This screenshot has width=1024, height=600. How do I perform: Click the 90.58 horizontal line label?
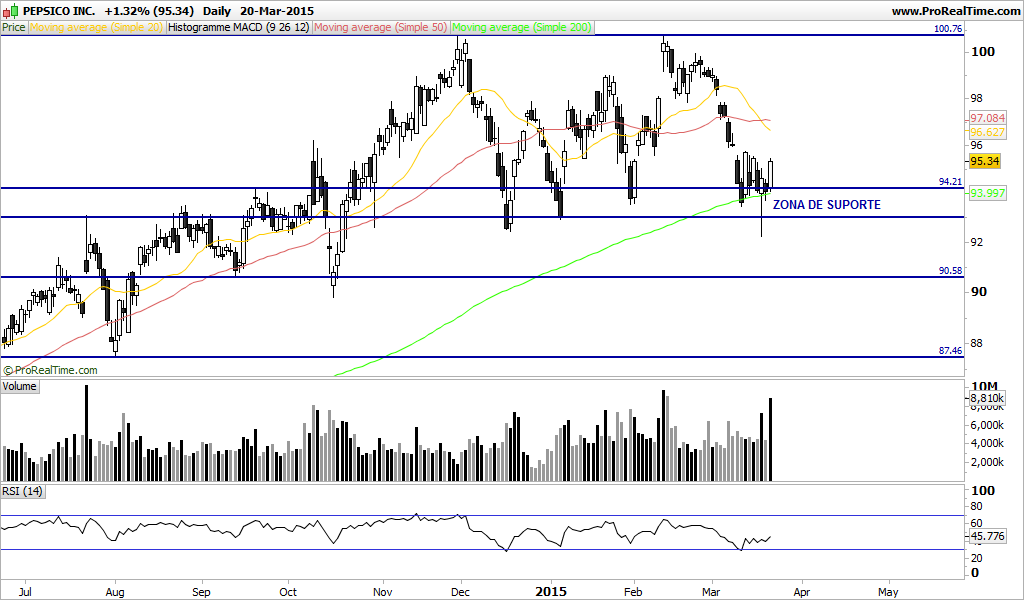950,270
